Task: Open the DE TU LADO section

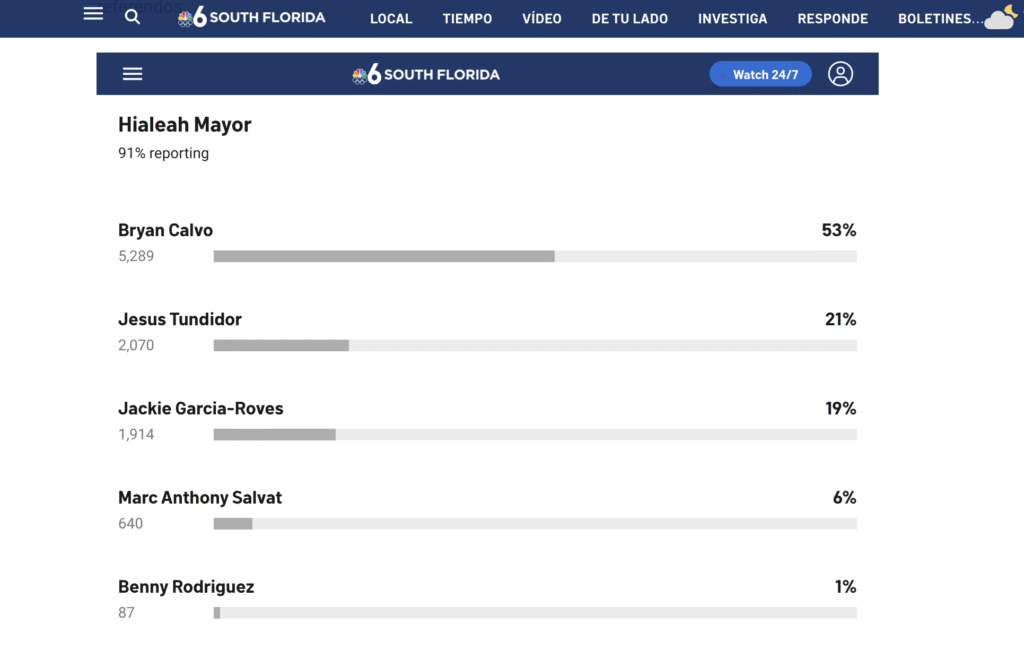Action: click(629, 19)
